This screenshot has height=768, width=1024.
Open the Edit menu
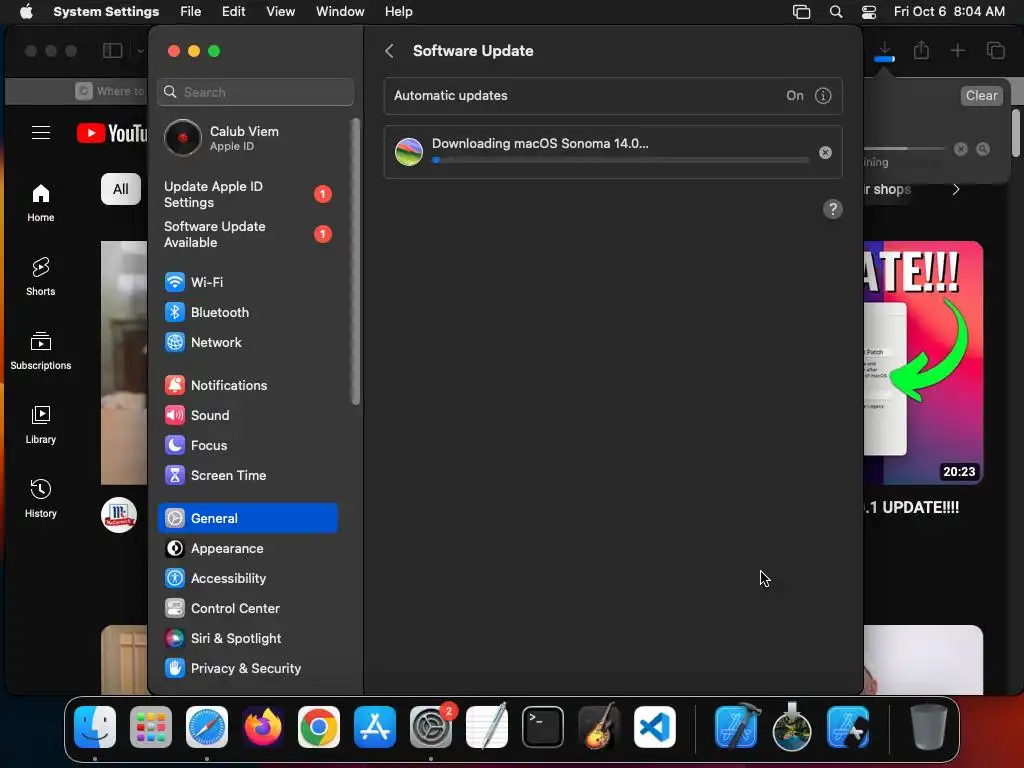[233, 12]
